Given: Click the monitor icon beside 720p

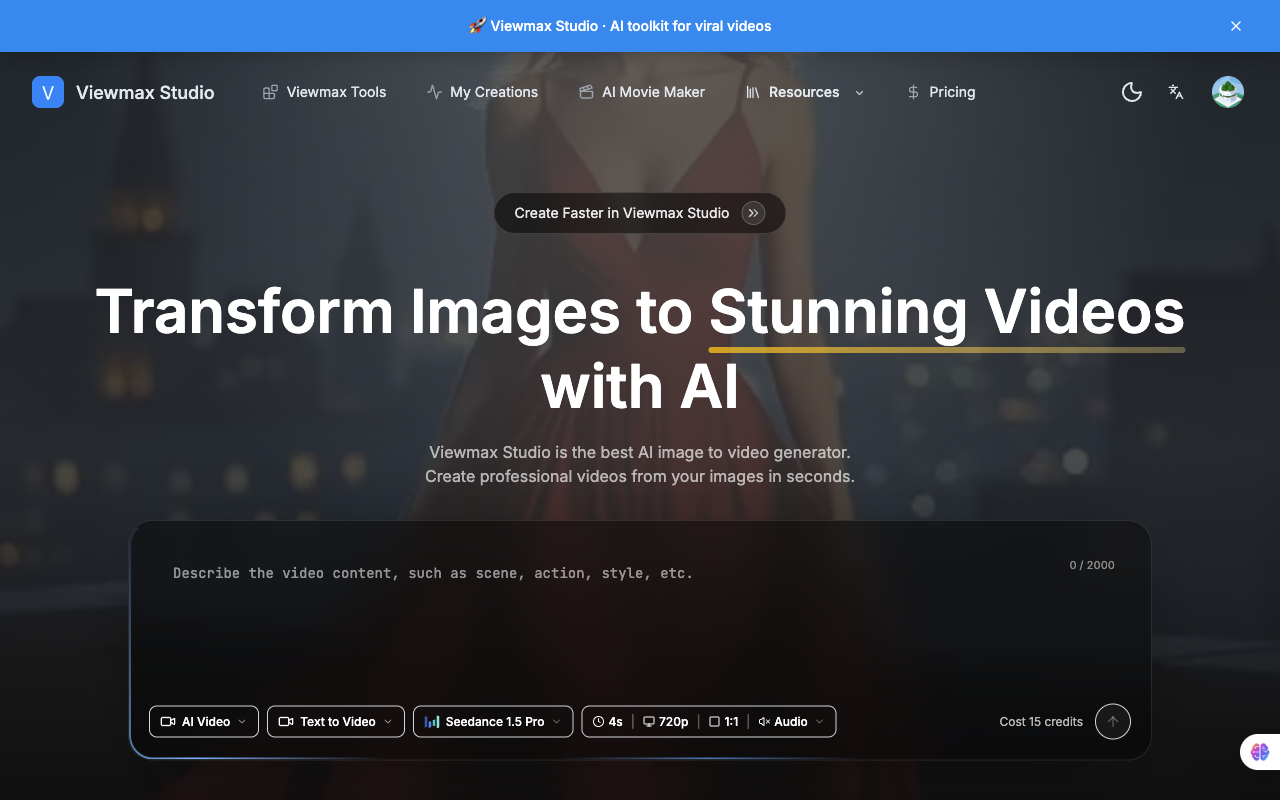Looking at the screenshot, I should 649,722.
